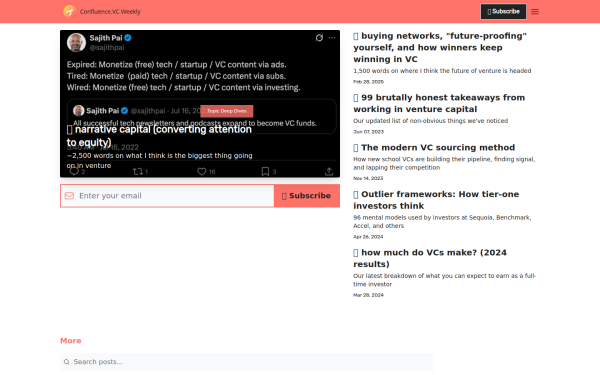The image size is (600, 375).
Task: Click the tweet's retweet icon
Action: pyautogui.click(x=138, y=171)
